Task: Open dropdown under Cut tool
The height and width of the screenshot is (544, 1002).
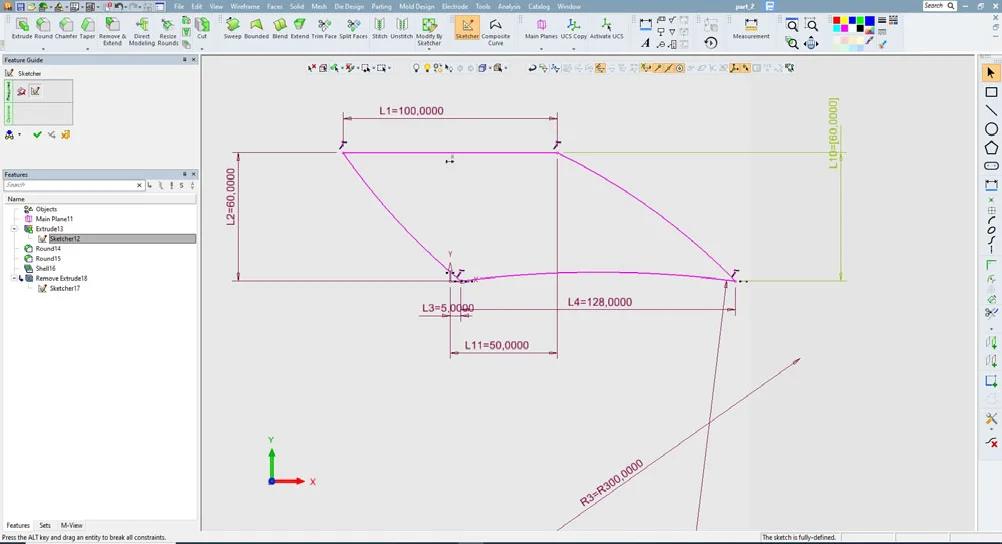Action: tap(202, 49)
